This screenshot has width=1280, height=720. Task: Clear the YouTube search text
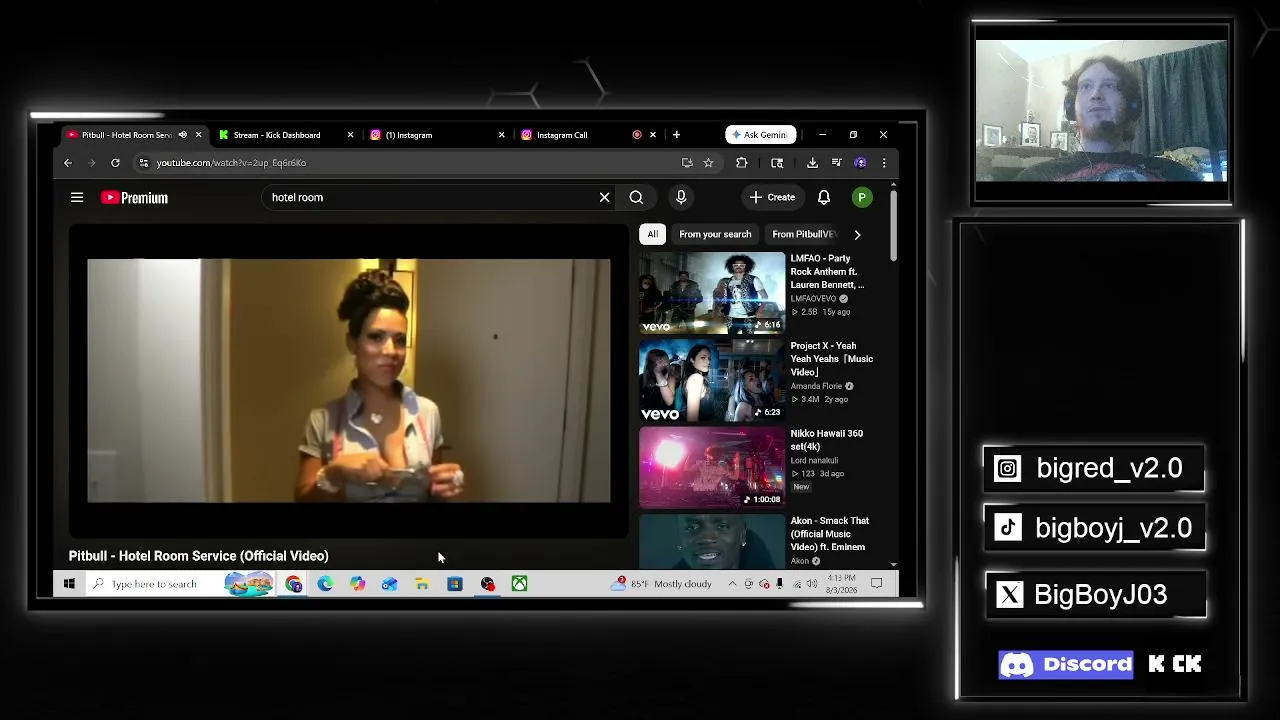tap(604, 197)
